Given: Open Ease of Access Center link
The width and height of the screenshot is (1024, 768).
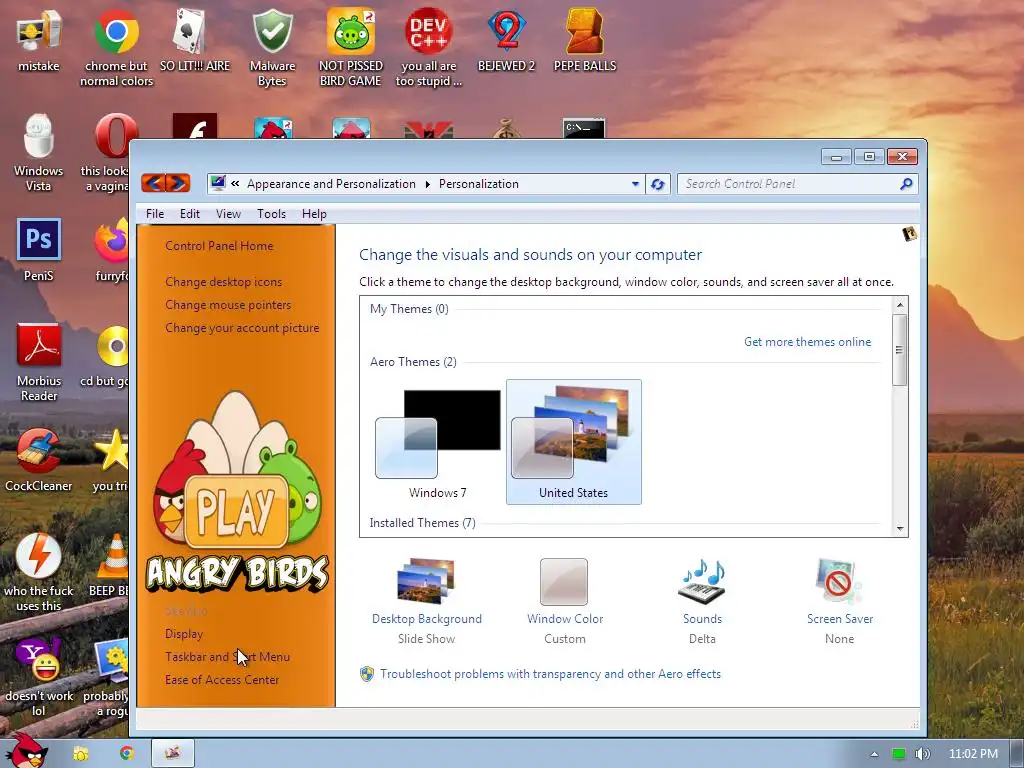Looking at the screenshot, I should 222,680.
